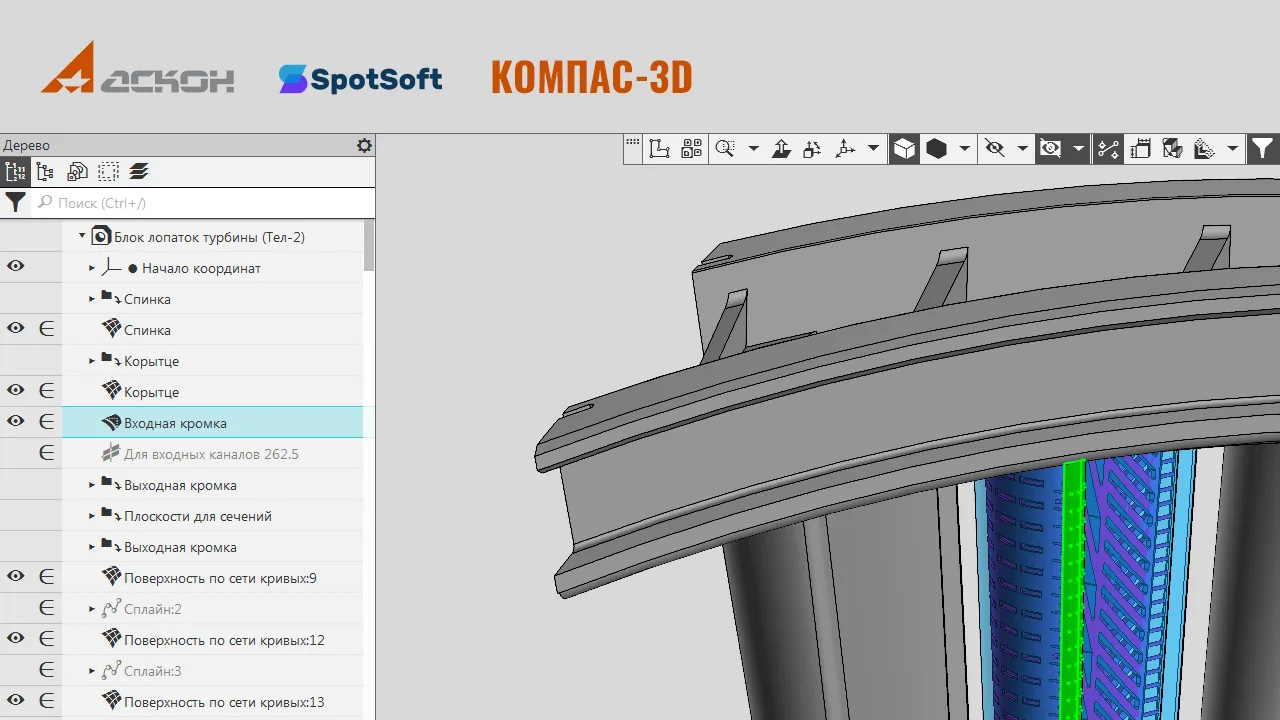Open the display mode dropdown arrow
1280x720 pixels.
(964, 149)
